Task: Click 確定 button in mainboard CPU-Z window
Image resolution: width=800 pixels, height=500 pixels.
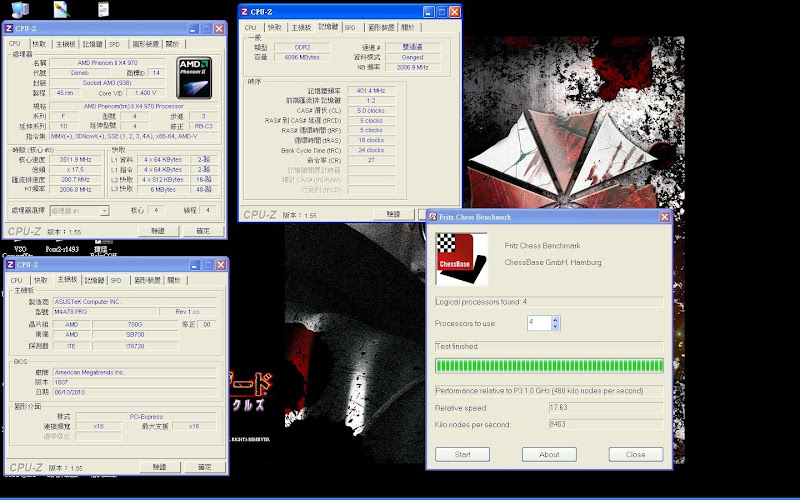Action: [x=205, y=467]
